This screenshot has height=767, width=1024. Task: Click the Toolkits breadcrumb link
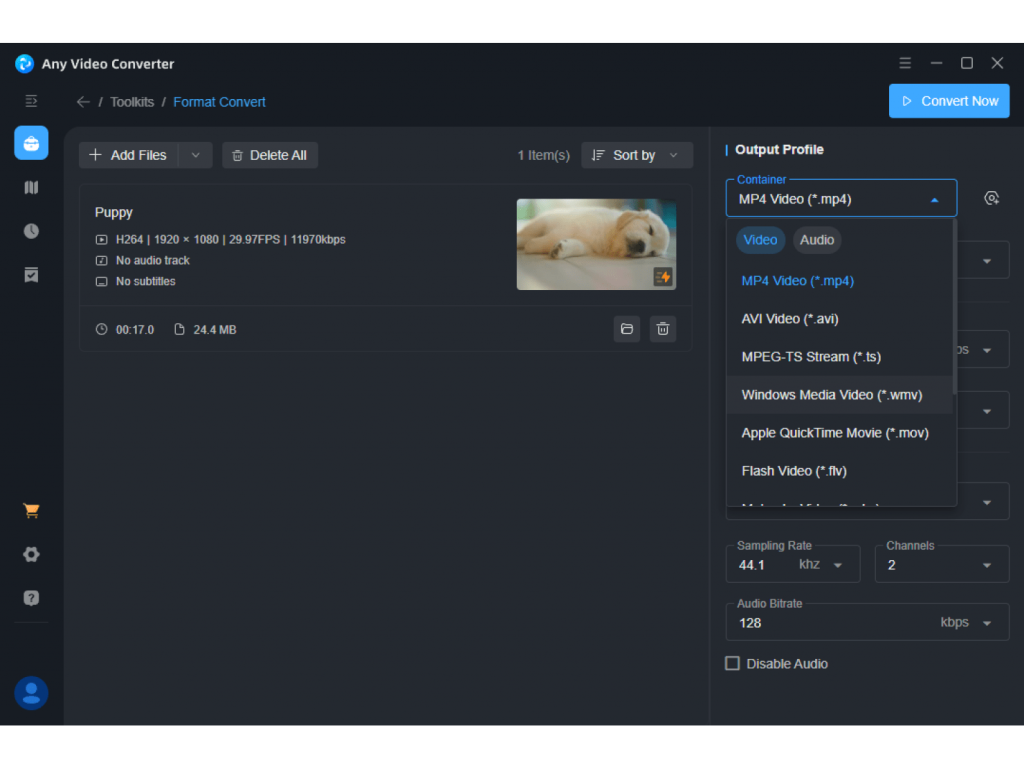point(132,102)
